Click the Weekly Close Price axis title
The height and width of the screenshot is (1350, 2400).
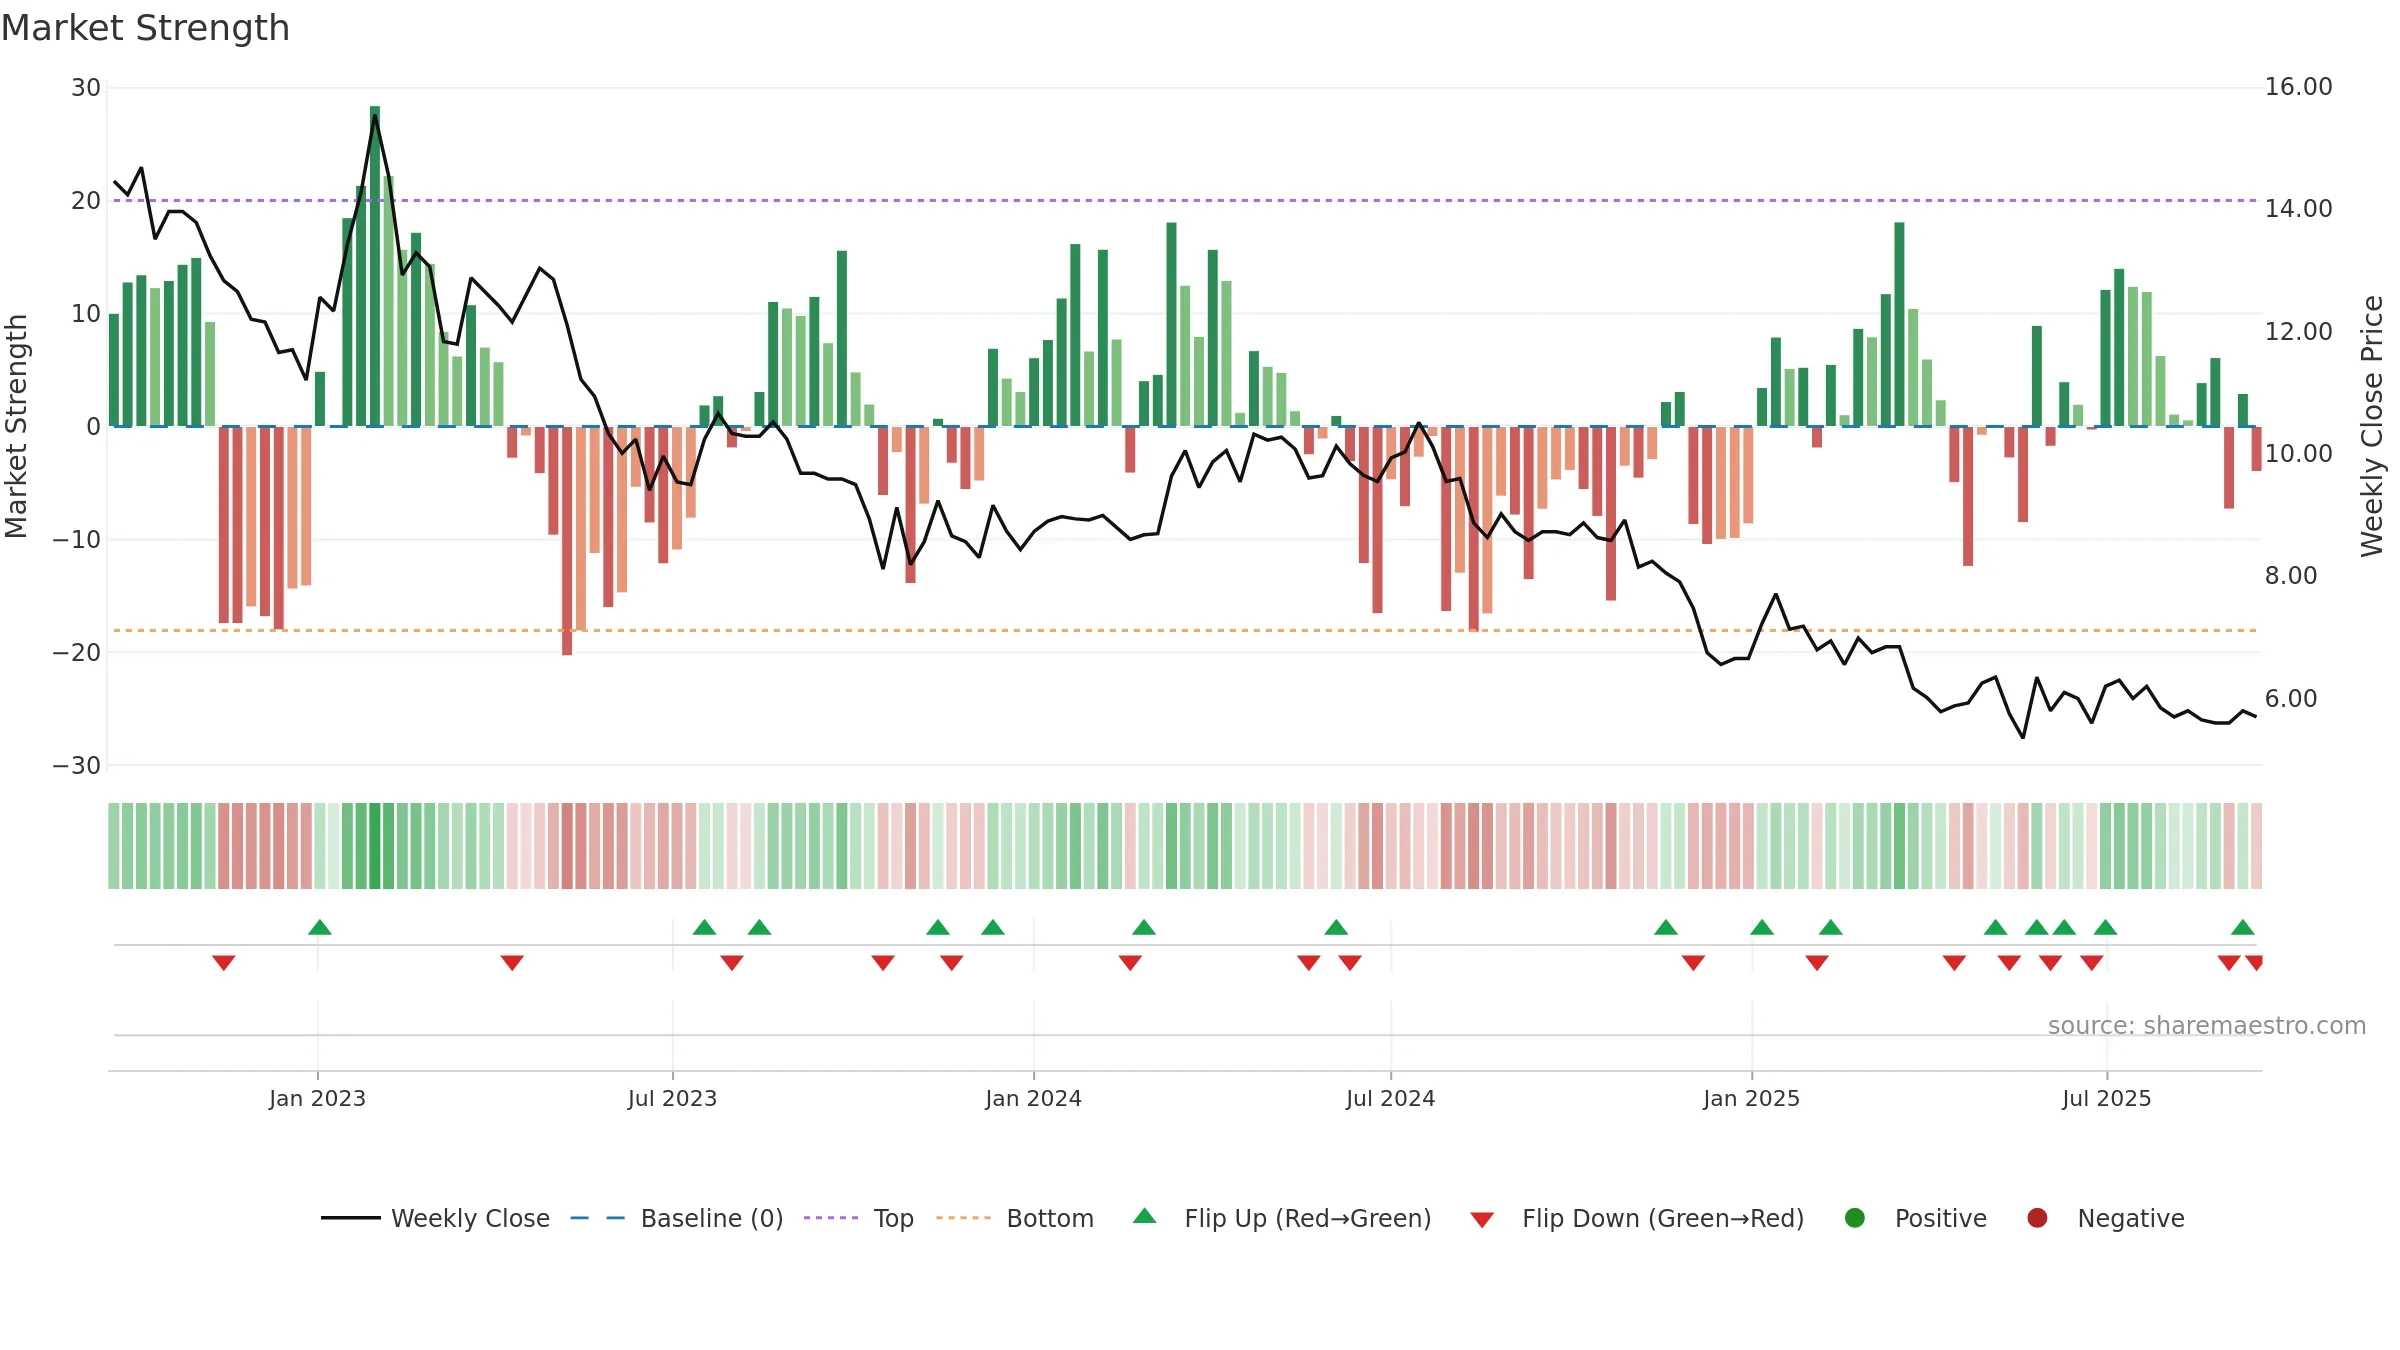tap(2372, 426)
